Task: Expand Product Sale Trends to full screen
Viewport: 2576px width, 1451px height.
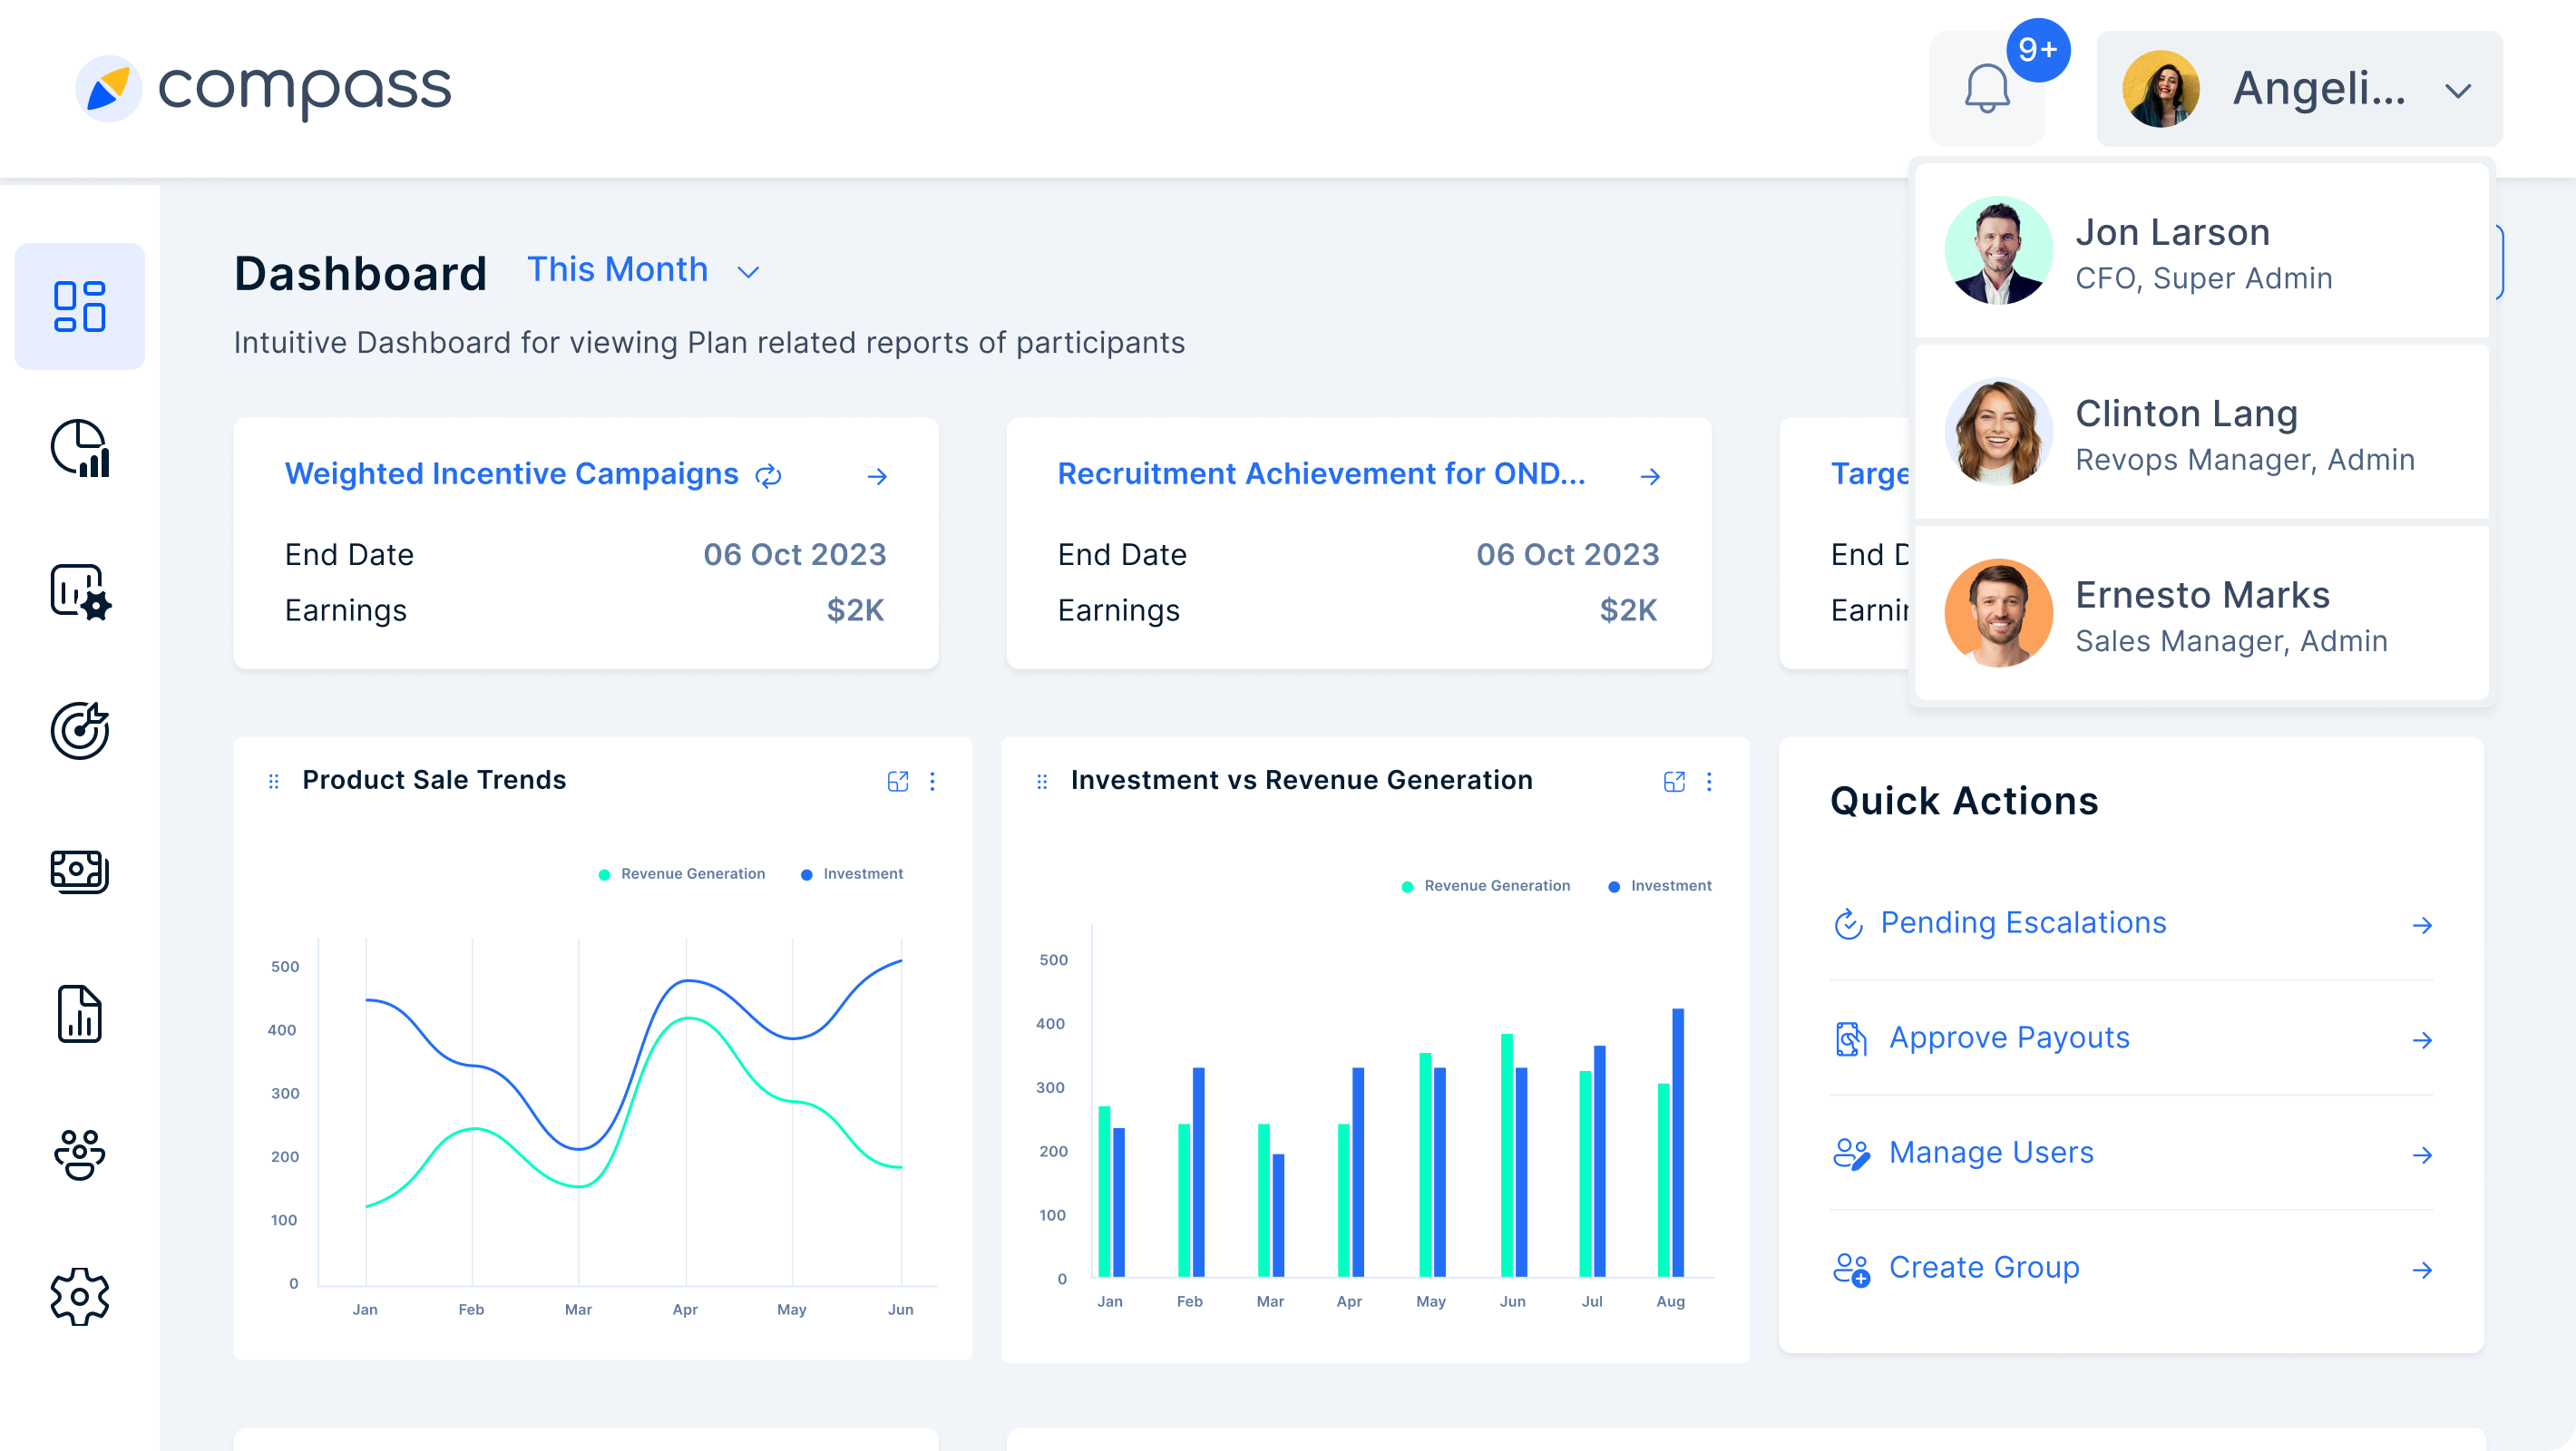Action: 897,781
